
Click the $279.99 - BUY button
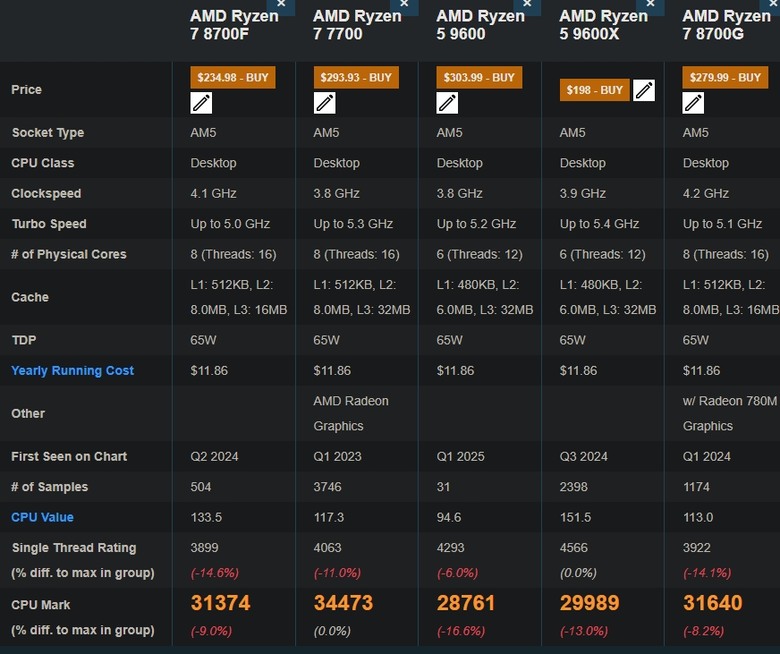(725, 78)
